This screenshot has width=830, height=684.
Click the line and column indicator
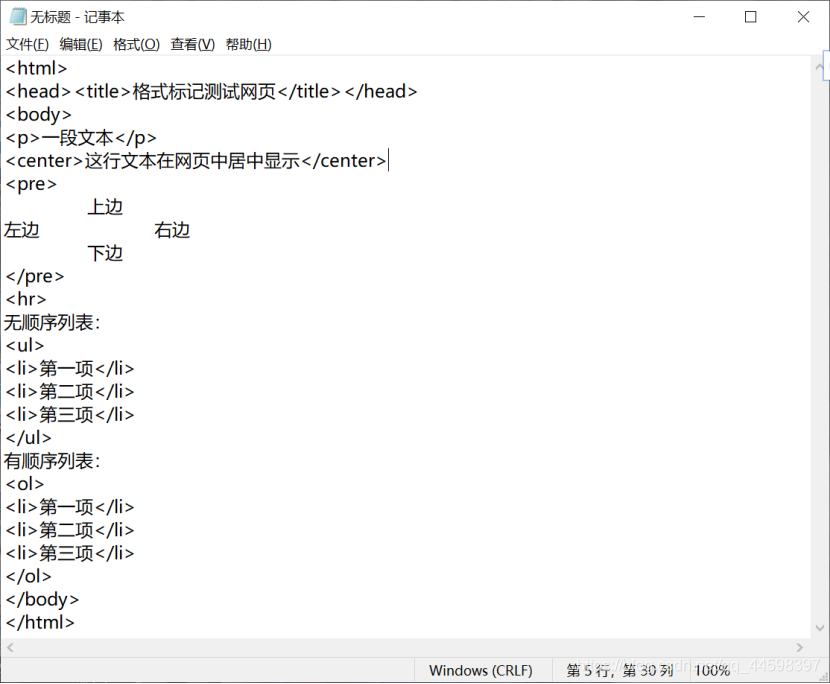(613, 670)
